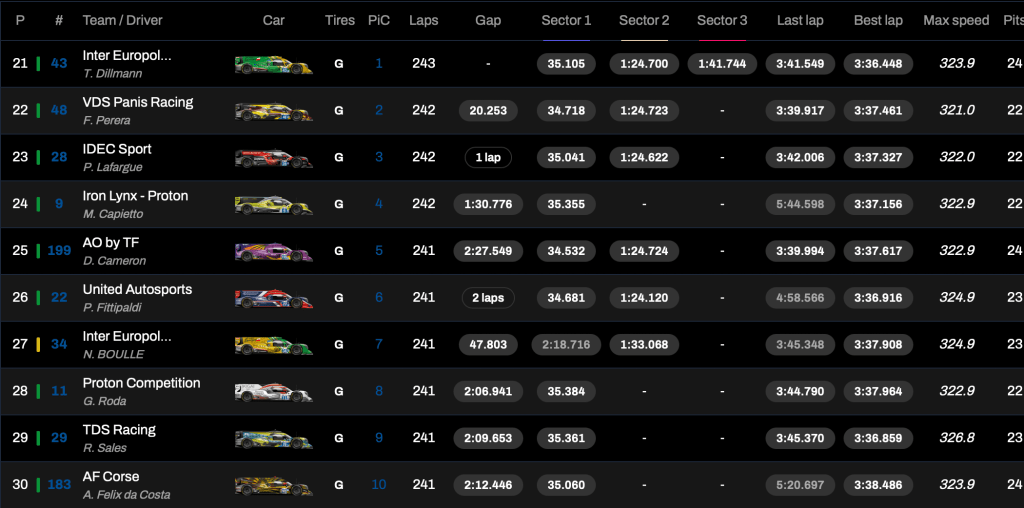Screen dimensions: 1024x508
Task: Click the TDS Racing car image
Action: coord(273,439)
